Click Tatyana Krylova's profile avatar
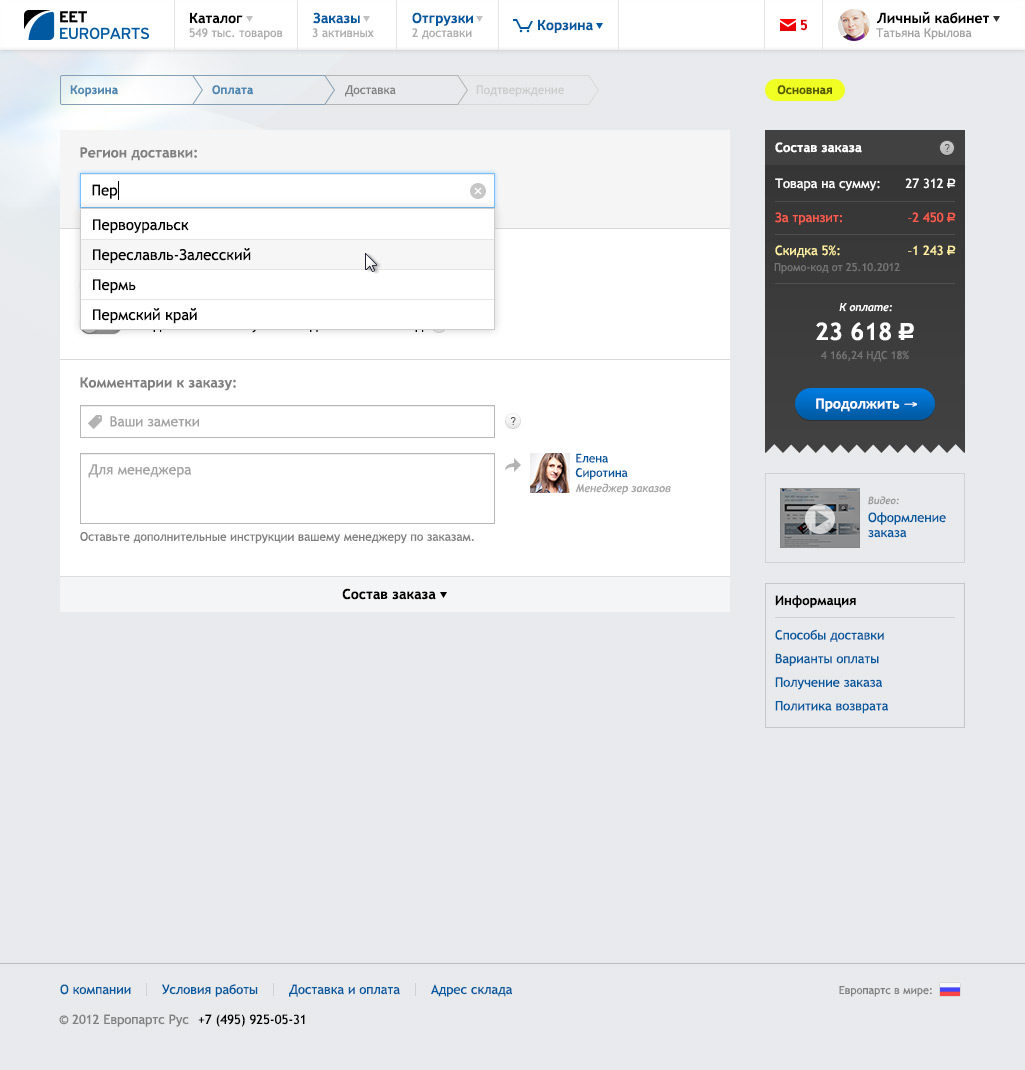The image size is (1025, 1070). (853, 25)
